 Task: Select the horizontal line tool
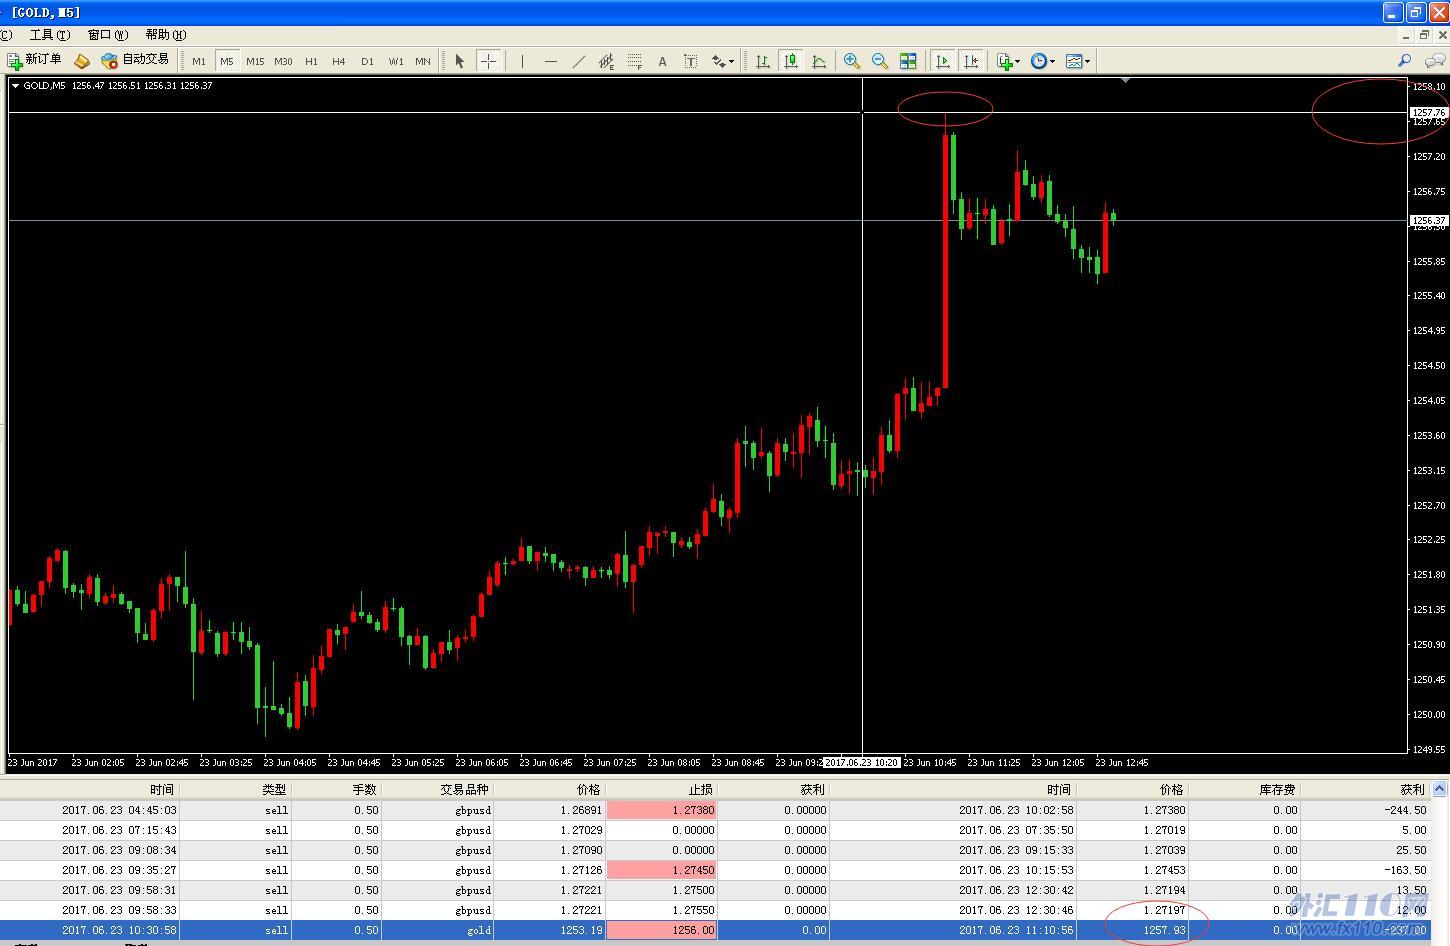[x=550, y=61]
